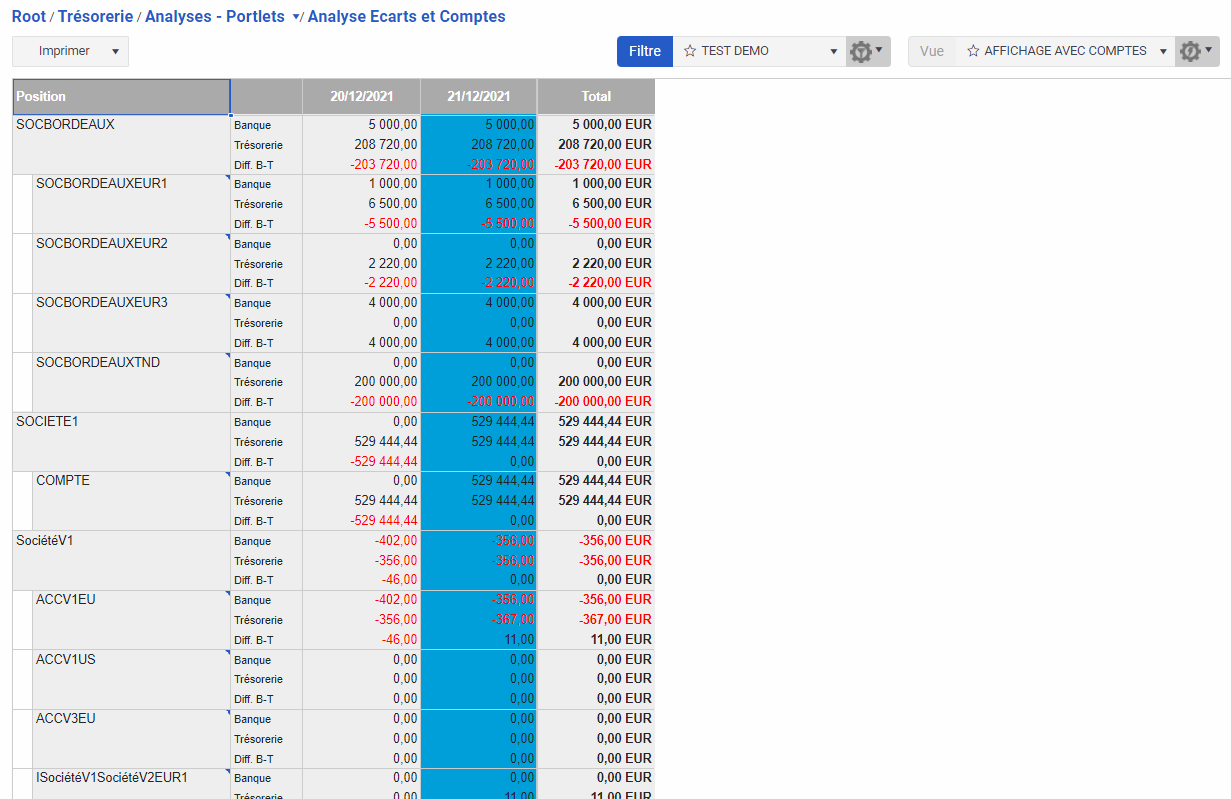Image resolution: width=1231 pixels, height=799 pixels.
Task: Open the Analyses - Portlets breadcrumb arrow
Action: (296, 17)
